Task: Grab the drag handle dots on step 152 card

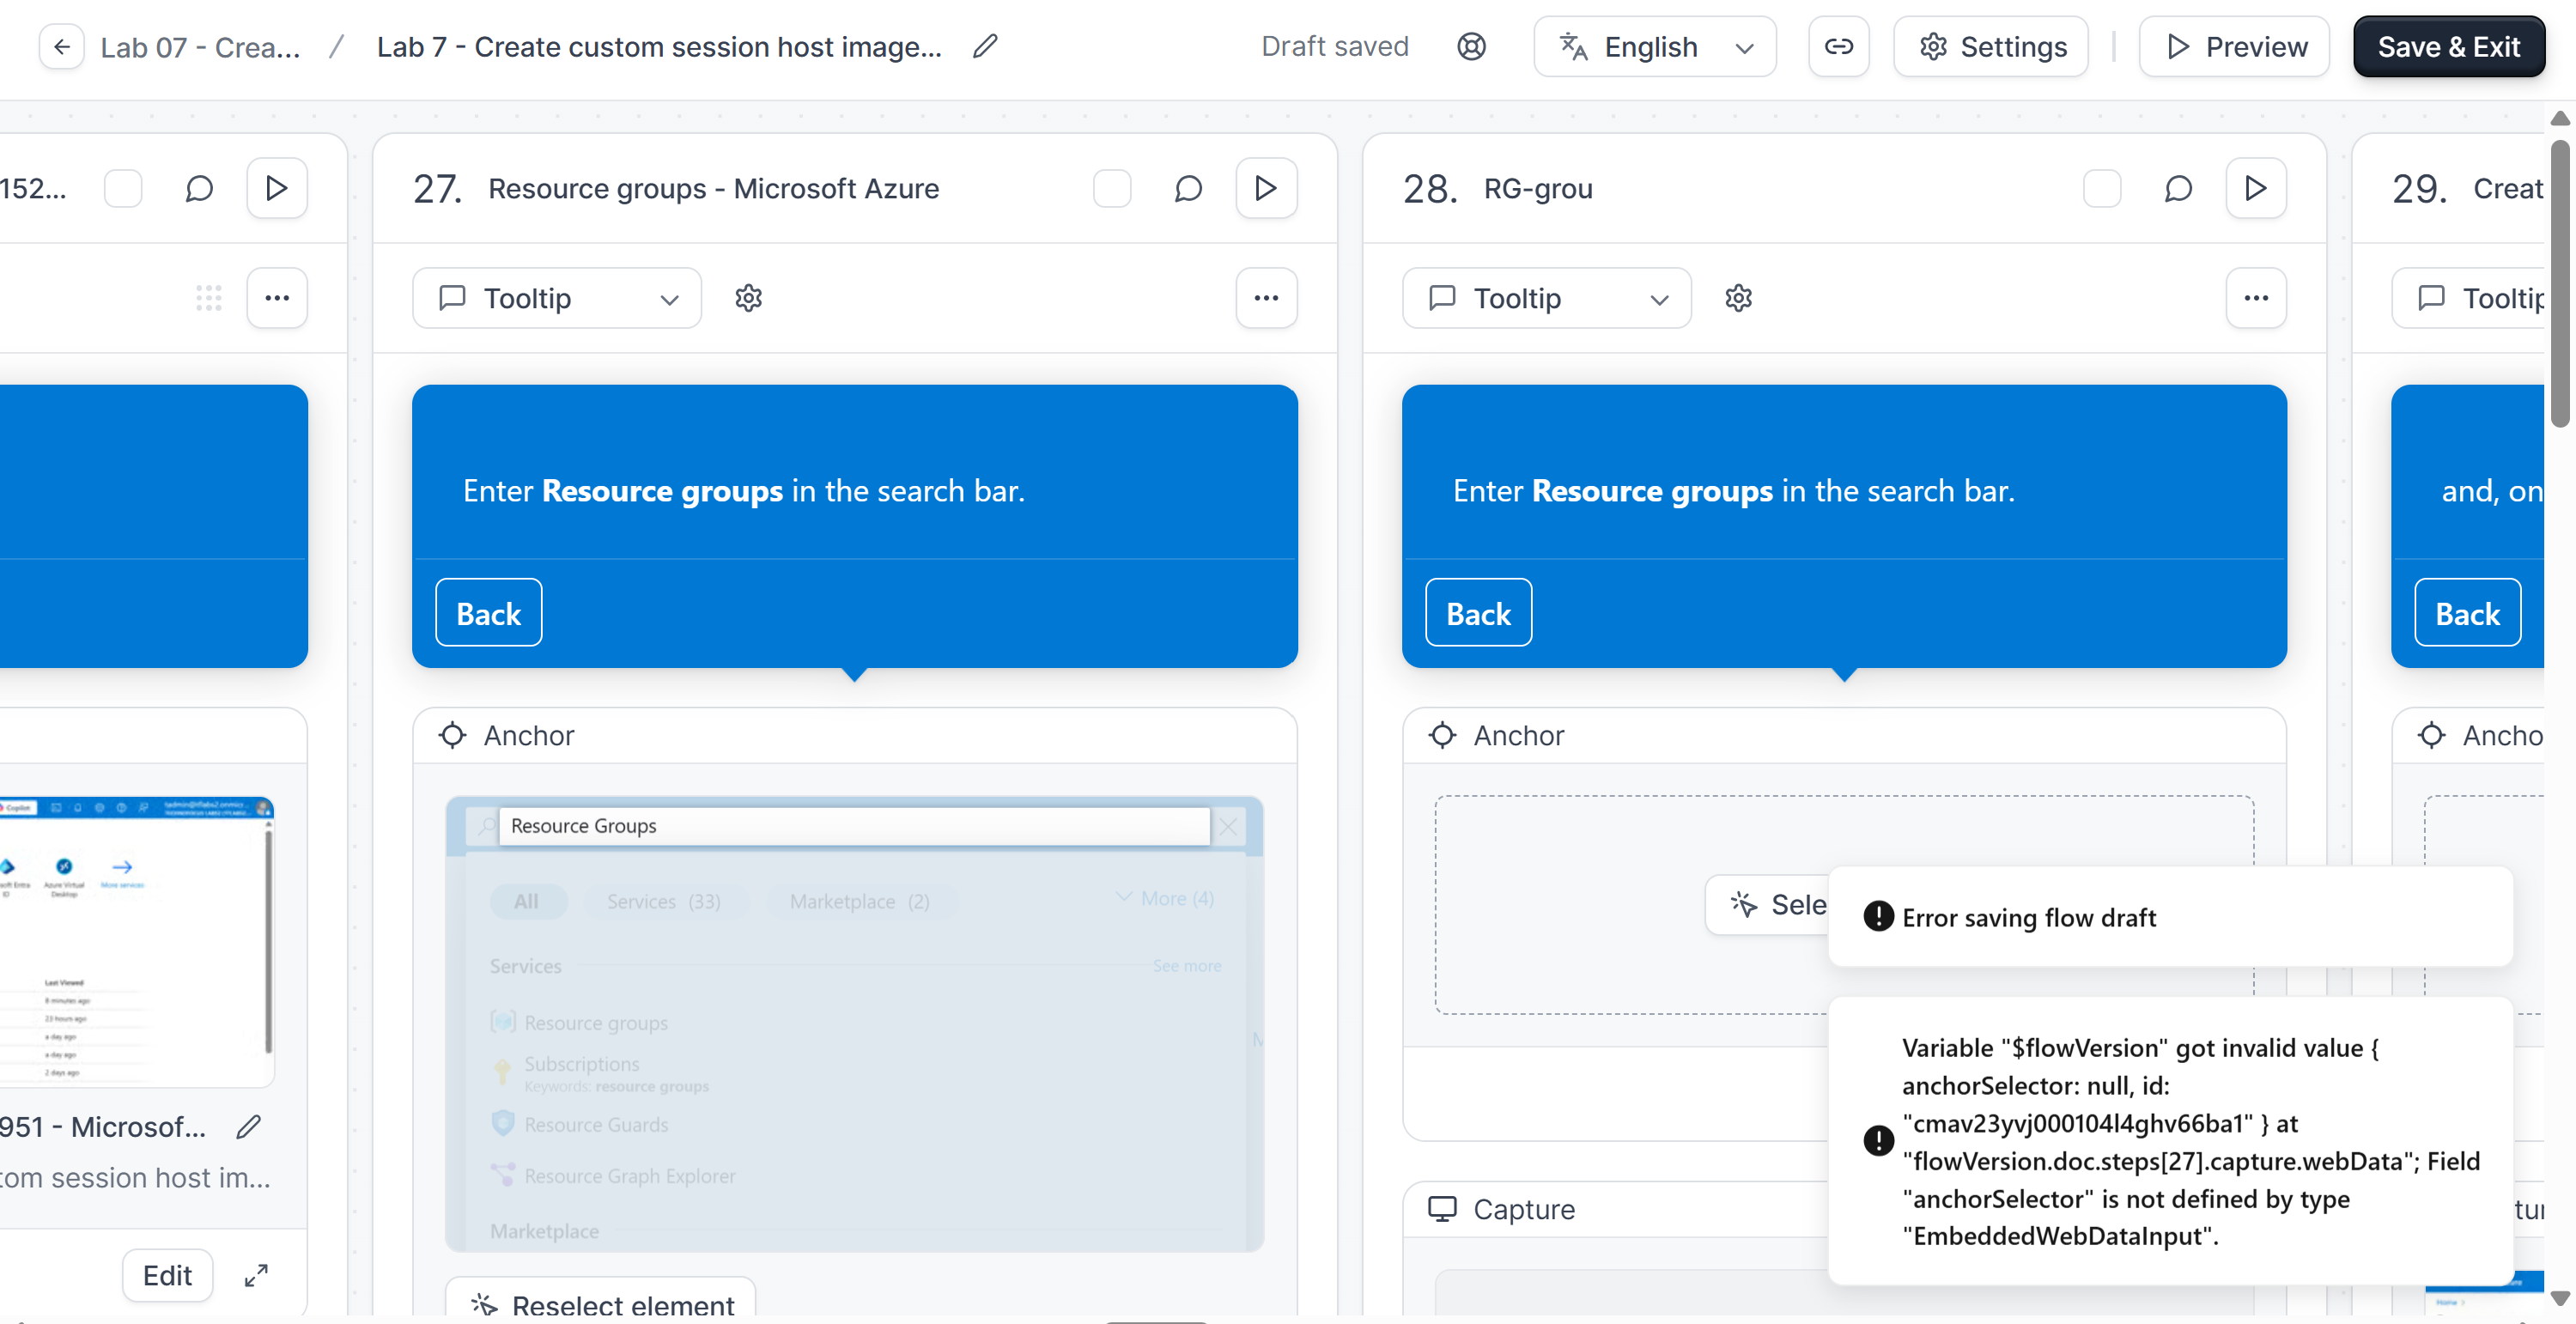Action: pos(209,298)
